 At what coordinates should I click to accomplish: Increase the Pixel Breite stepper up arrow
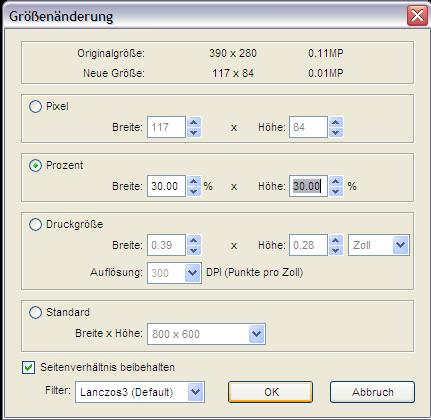194,122
